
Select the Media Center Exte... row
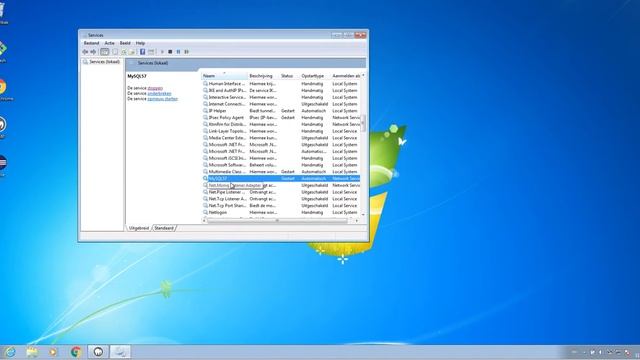point(281,138)
